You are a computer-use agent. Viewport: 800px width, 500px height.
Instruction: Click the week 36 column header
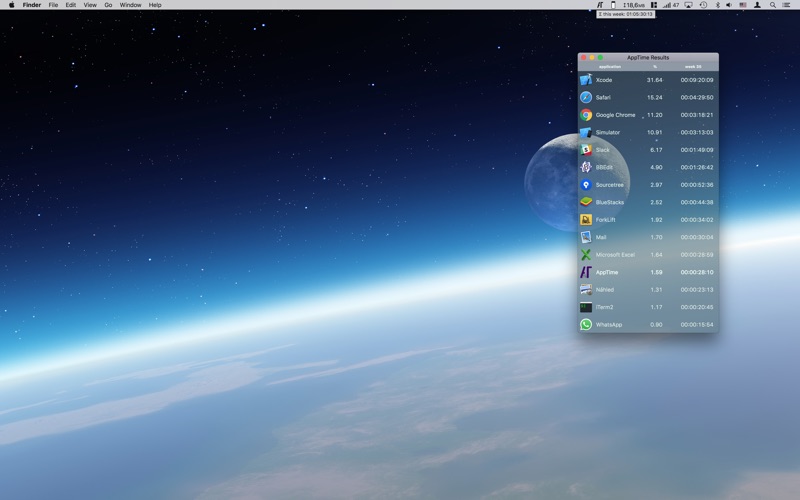click(x=693, y=66)
